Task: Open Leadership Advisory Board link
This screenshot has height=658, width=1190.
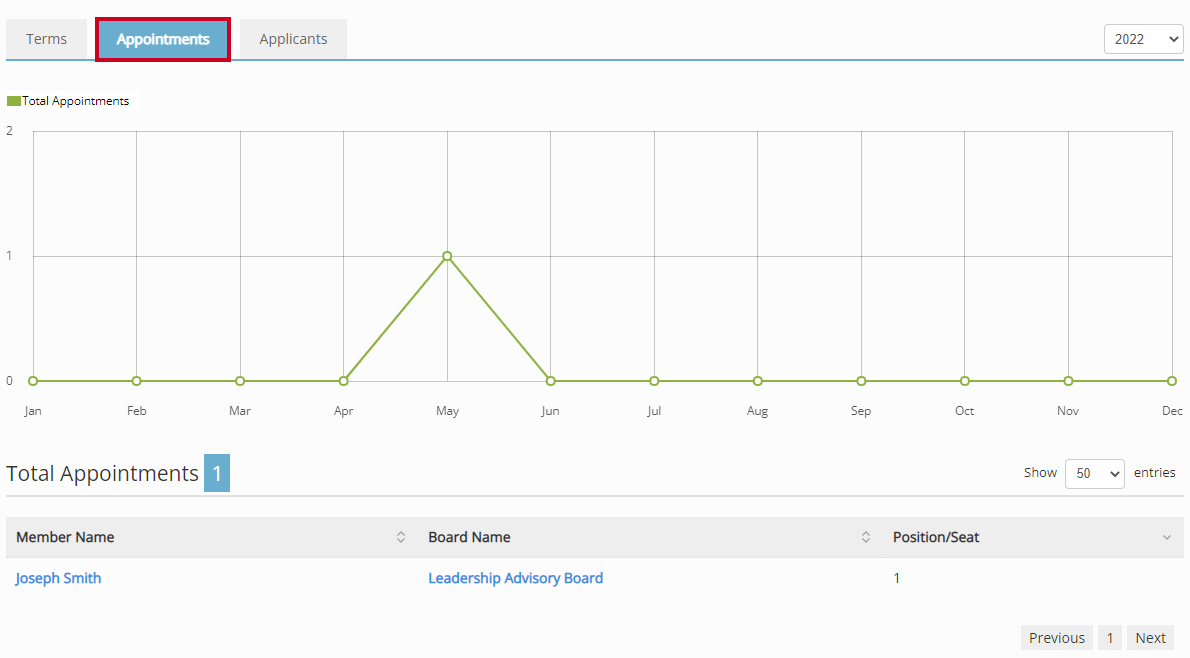Action: coord(515,578)
